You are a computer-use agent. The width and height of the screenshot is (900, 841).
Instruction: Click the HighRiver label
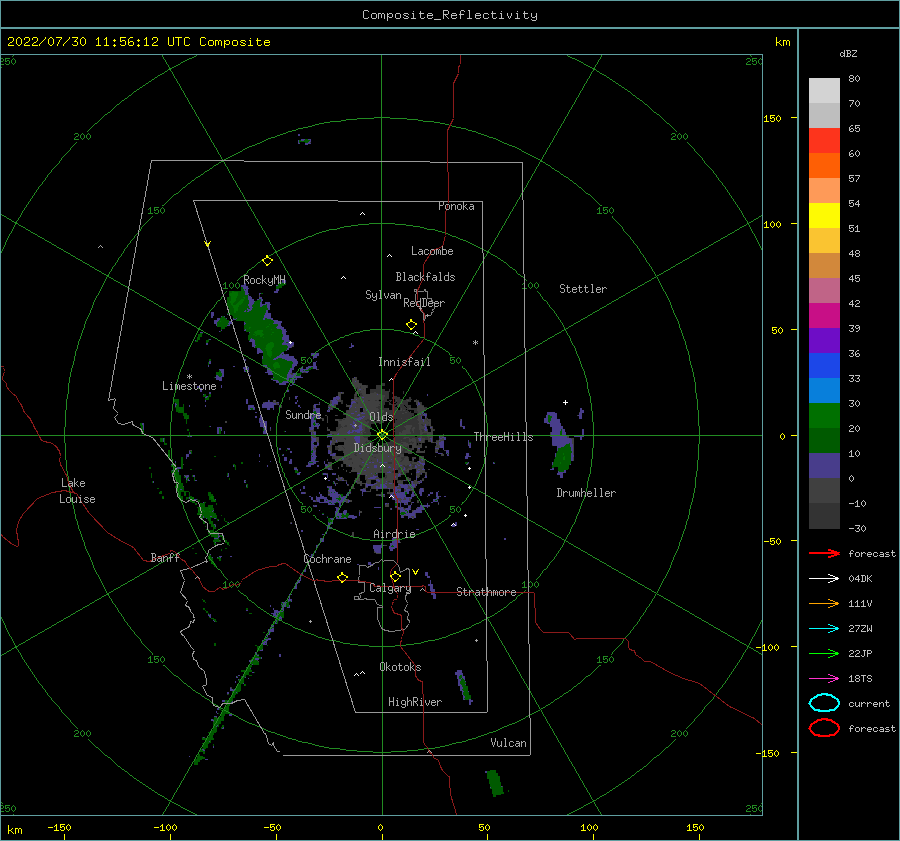point(414,702)
